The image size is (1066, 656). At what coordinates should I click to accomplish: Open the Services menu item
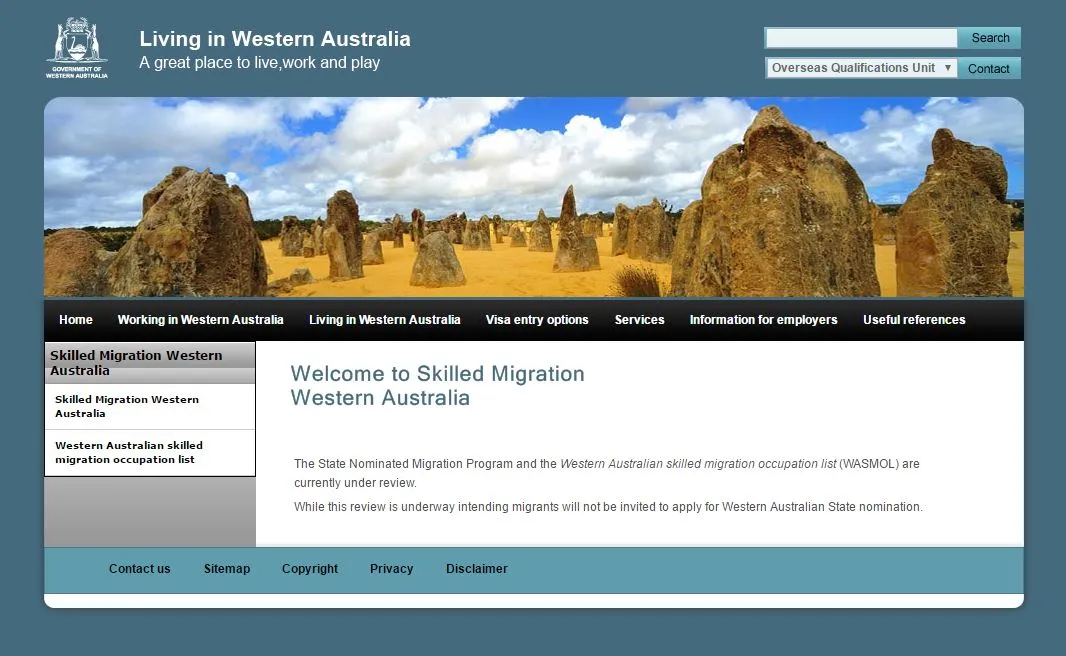point(640,320)
